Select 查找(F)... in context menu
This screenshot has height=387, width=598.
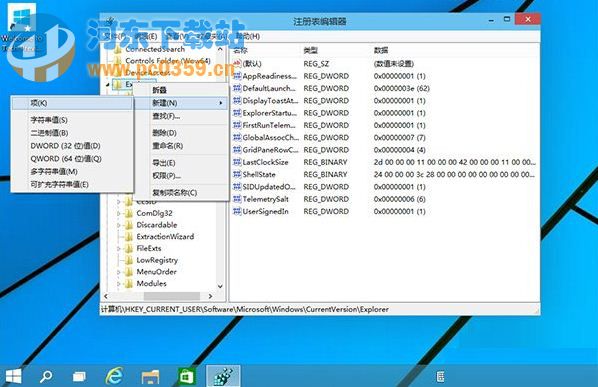point(182,116)
